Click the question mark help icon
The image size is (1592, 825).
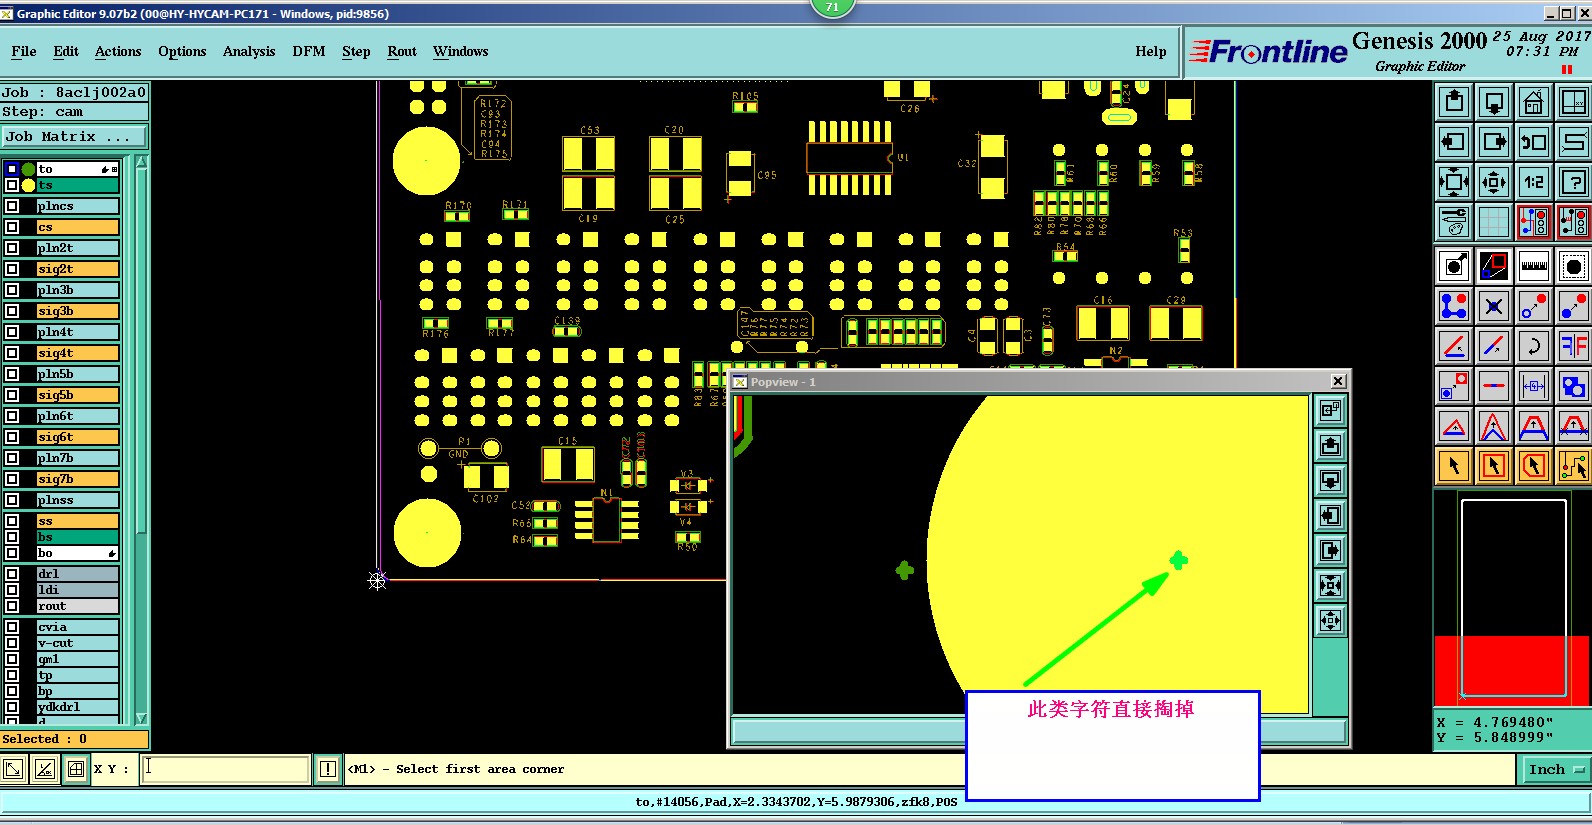click(x=1574, y=182)
